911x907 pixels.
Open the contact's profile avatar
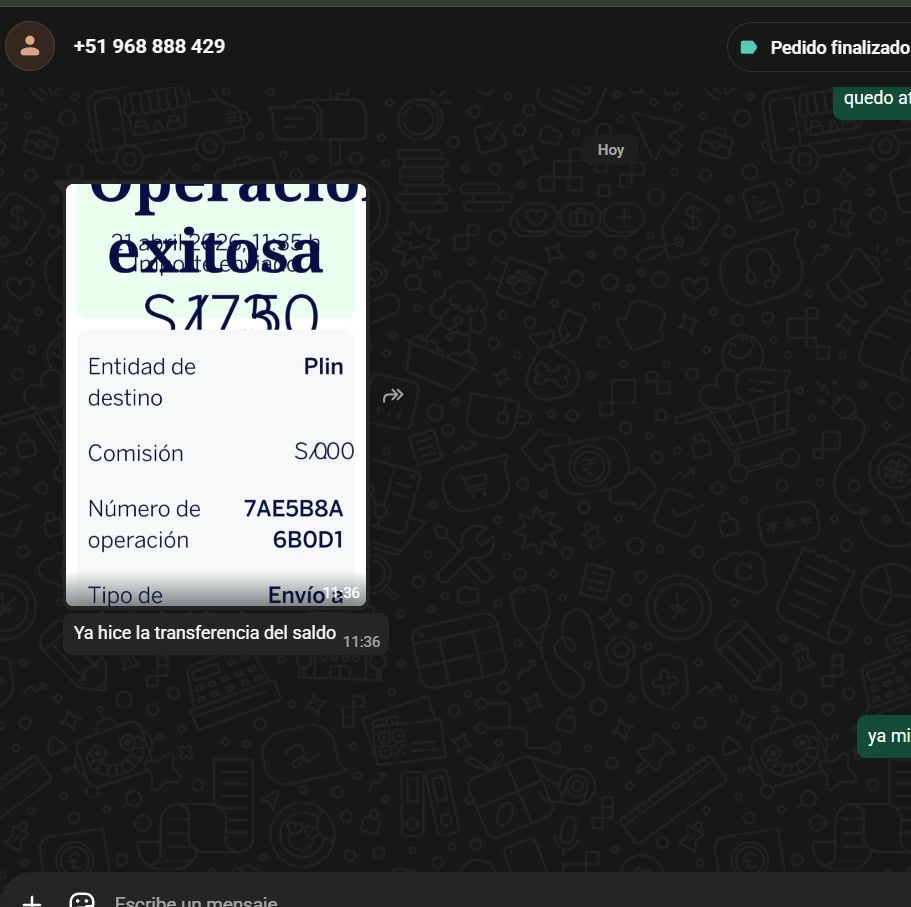point(30,46)
